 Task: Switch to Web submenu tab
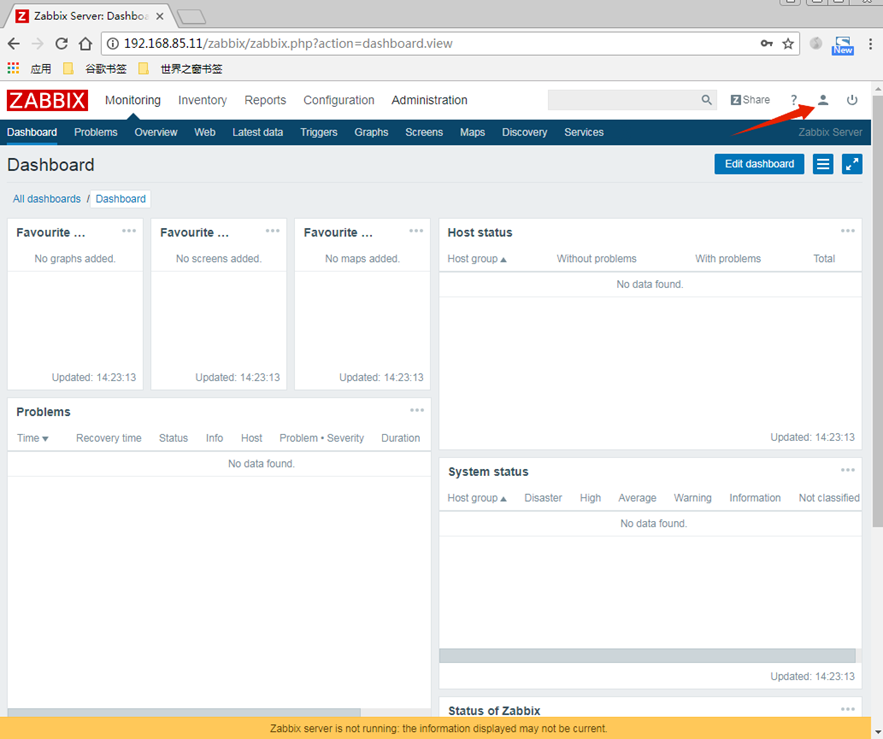(x=205, y=132)
